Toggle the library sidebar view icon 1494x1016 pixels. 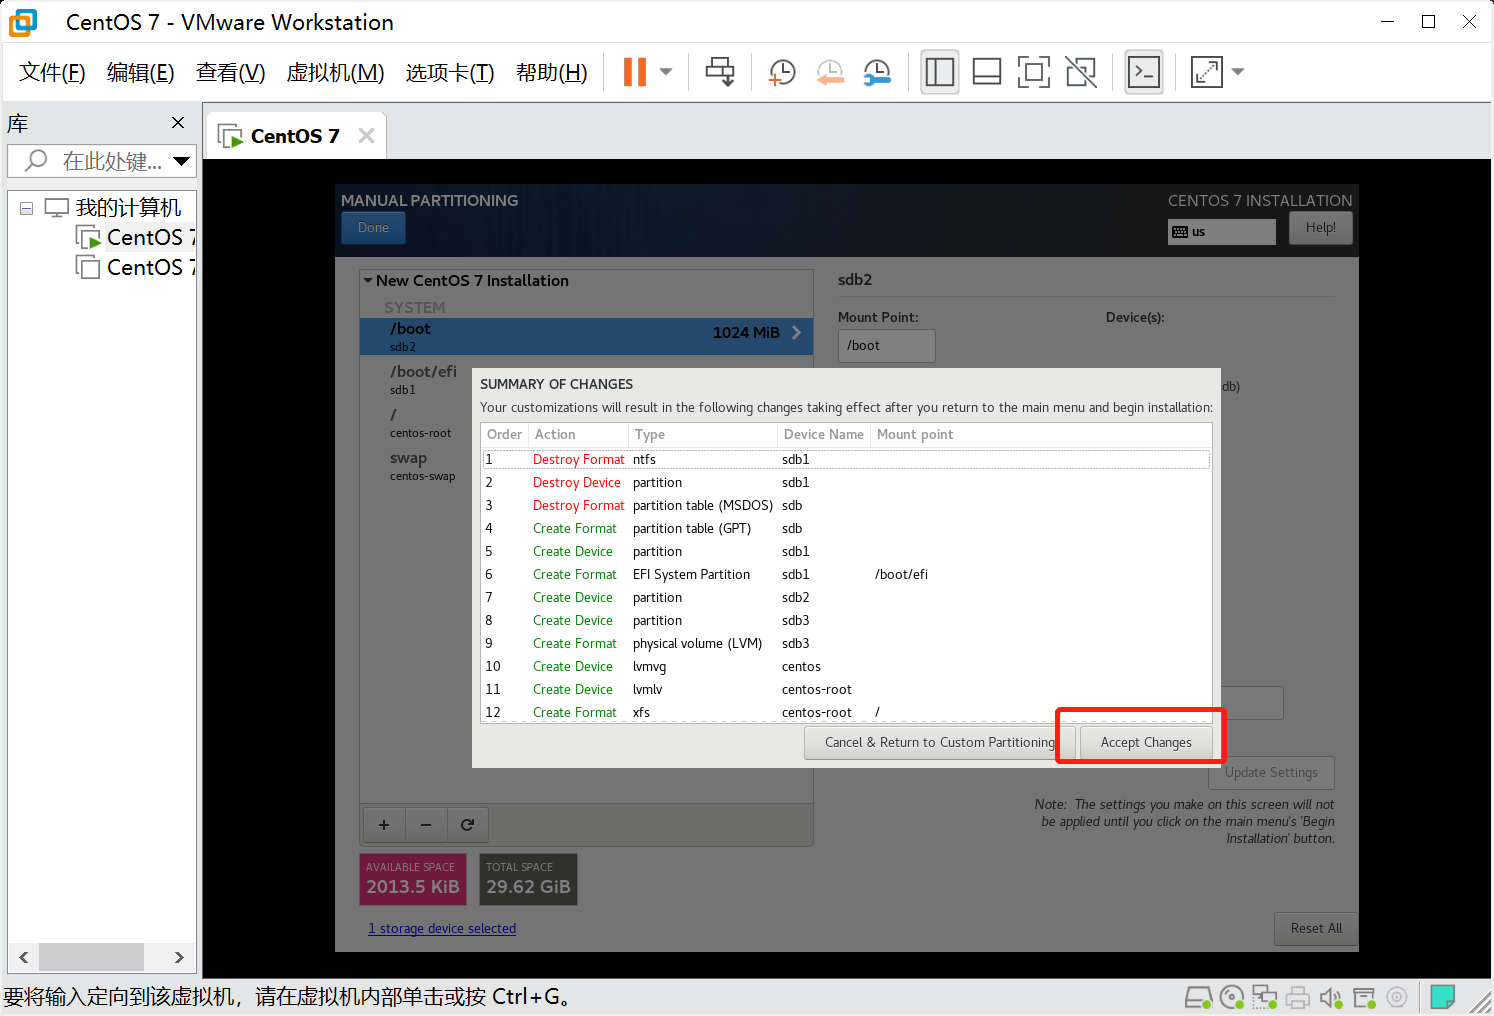[x=940, y=72]
